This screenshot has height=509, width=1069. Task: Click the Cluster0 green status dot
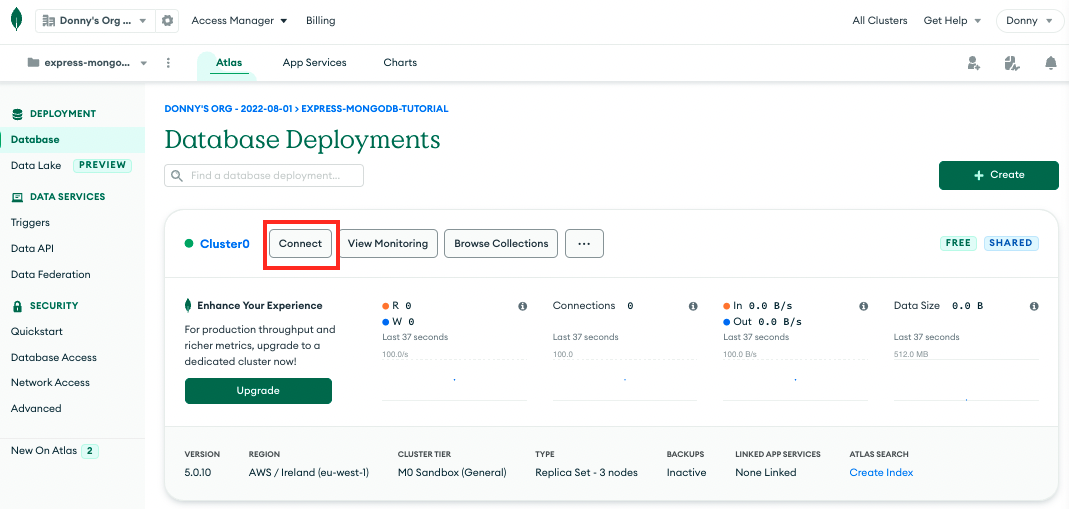click(x=189, y=243)
